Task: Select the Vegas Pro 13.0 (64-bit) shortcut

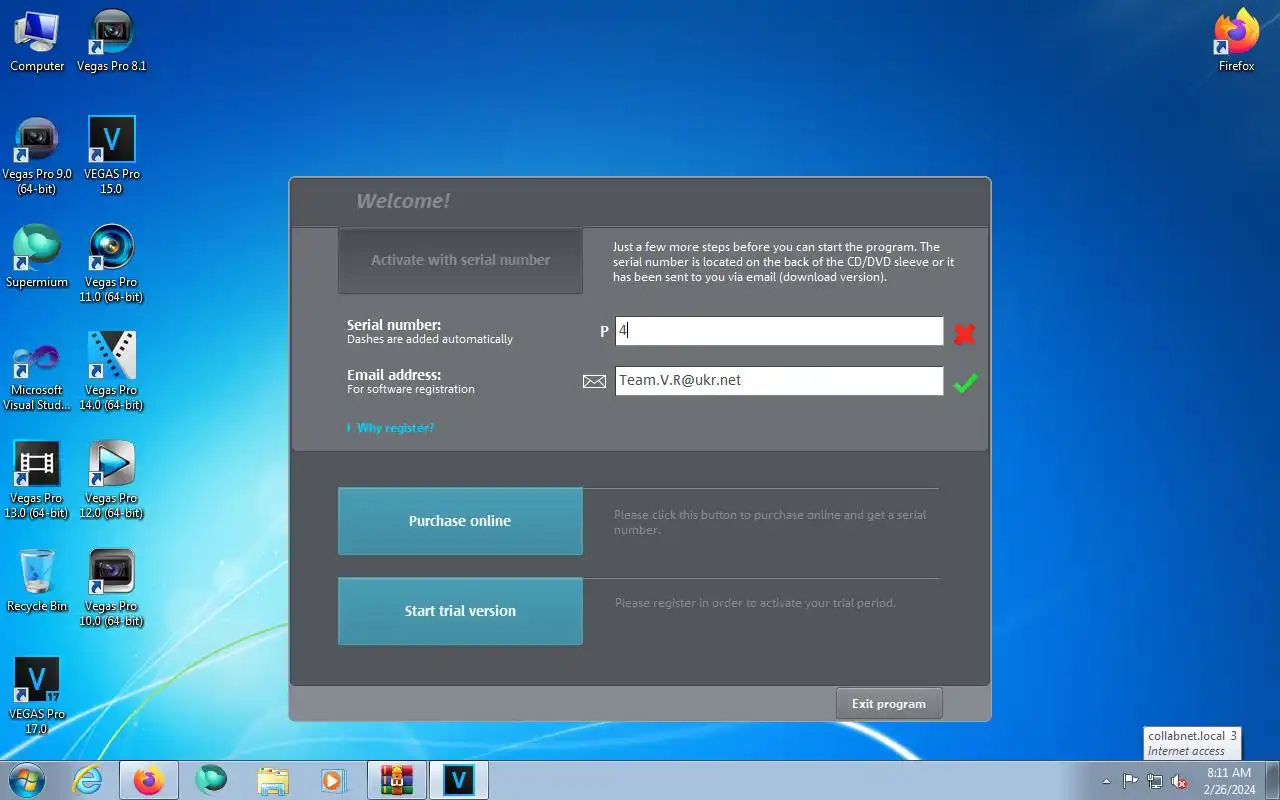Action: [x=37, y=480]
